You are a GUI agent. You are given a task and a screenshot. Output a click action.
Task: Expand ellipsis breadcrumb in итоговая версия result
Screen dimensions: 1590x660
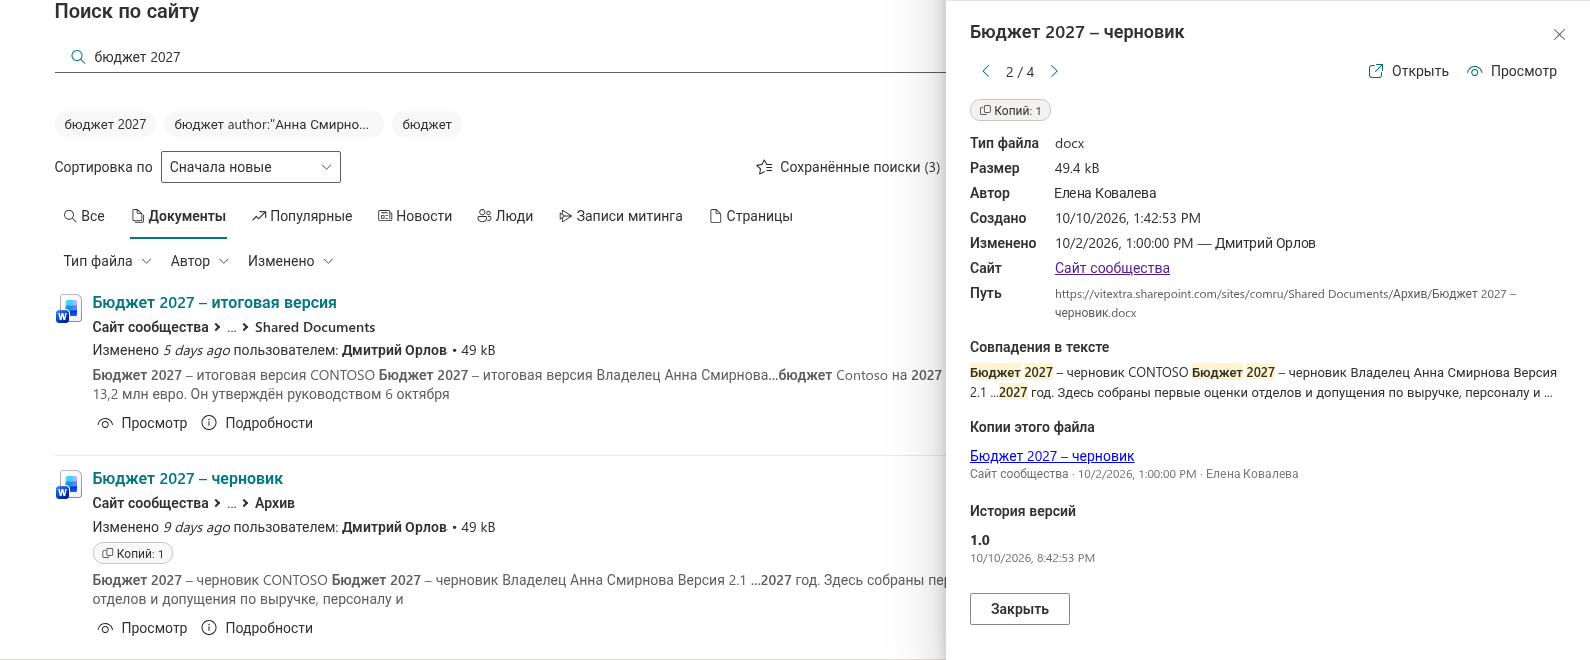click(232, 328)
